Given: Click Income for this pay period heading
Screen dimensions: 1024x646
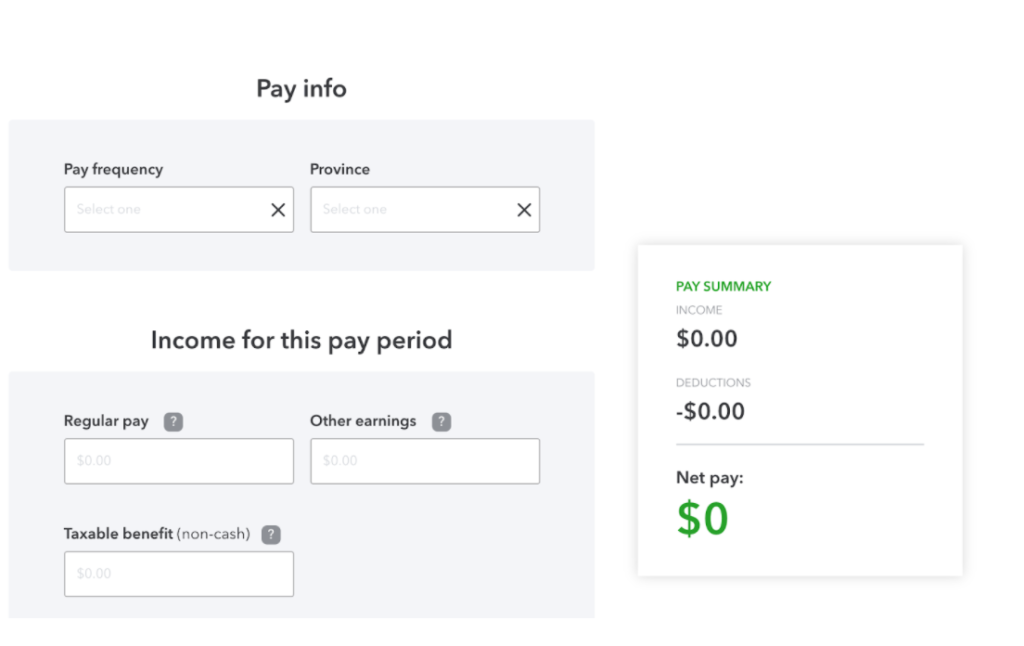Looking at the screenshot, I should pyautogui.click(x=301, y=340).
